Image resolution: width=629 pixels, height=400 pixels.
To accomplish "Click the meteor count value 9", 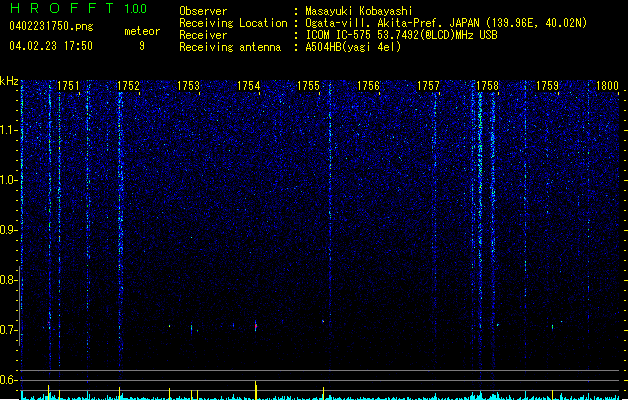I will (142, 46).
